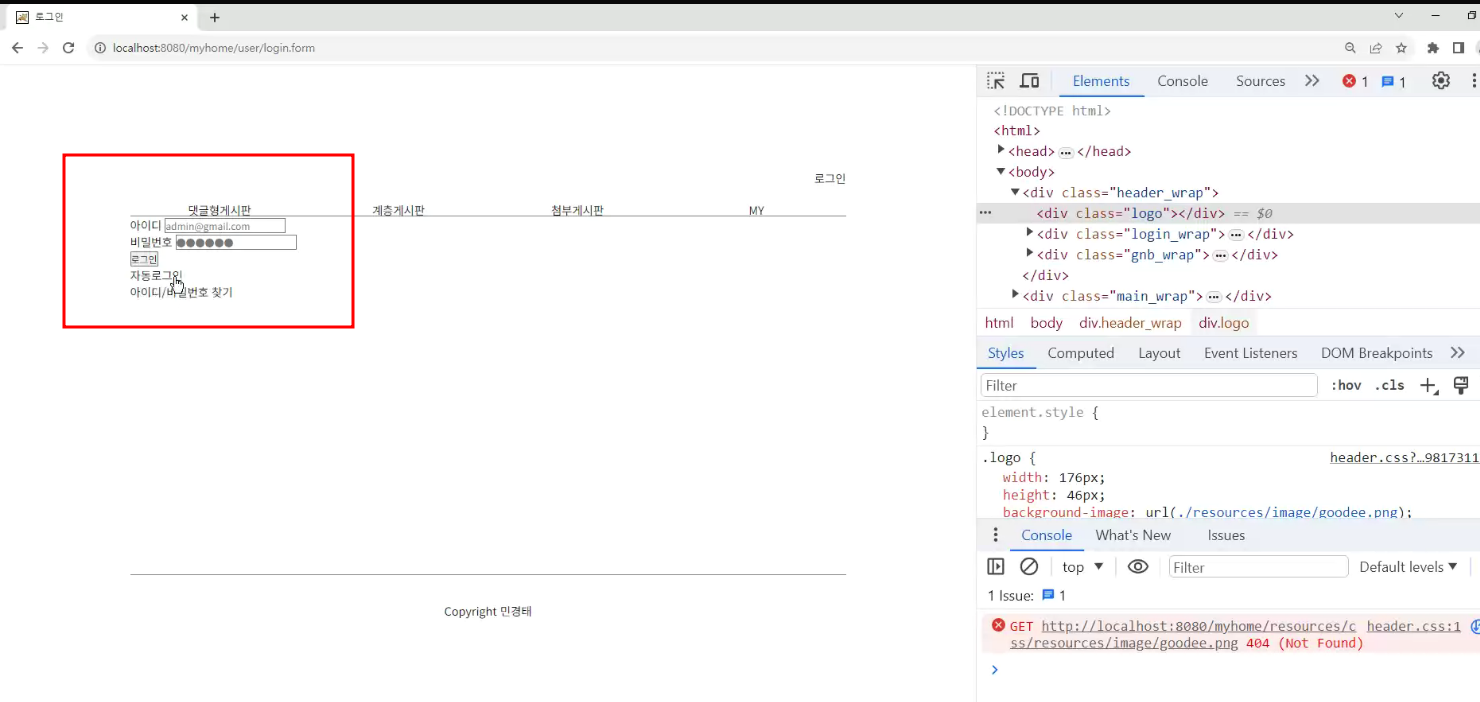Switch to the Issues drawer tab
Viewport: 1480px width, 702px height.
pos(1226,535)
